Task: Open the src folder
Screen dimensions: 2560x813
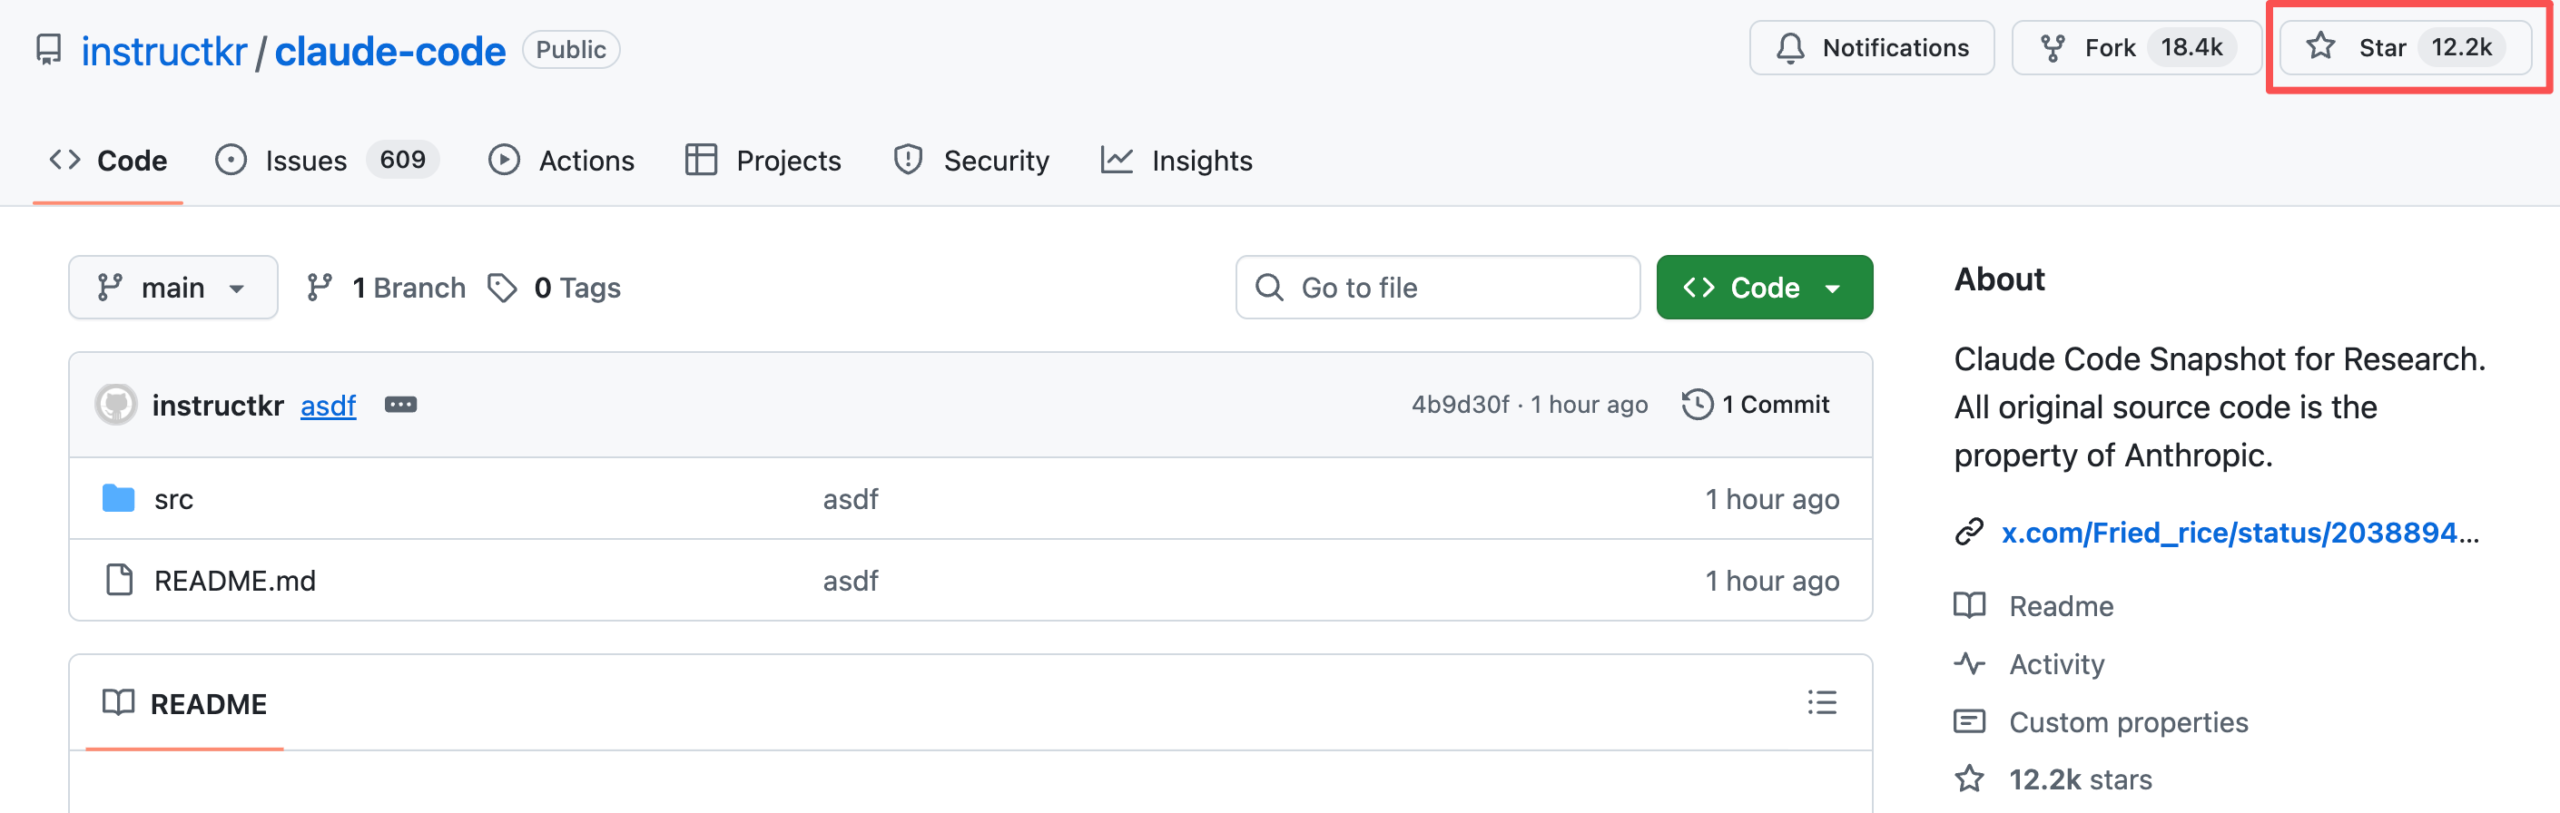Action: click(173, 499)
